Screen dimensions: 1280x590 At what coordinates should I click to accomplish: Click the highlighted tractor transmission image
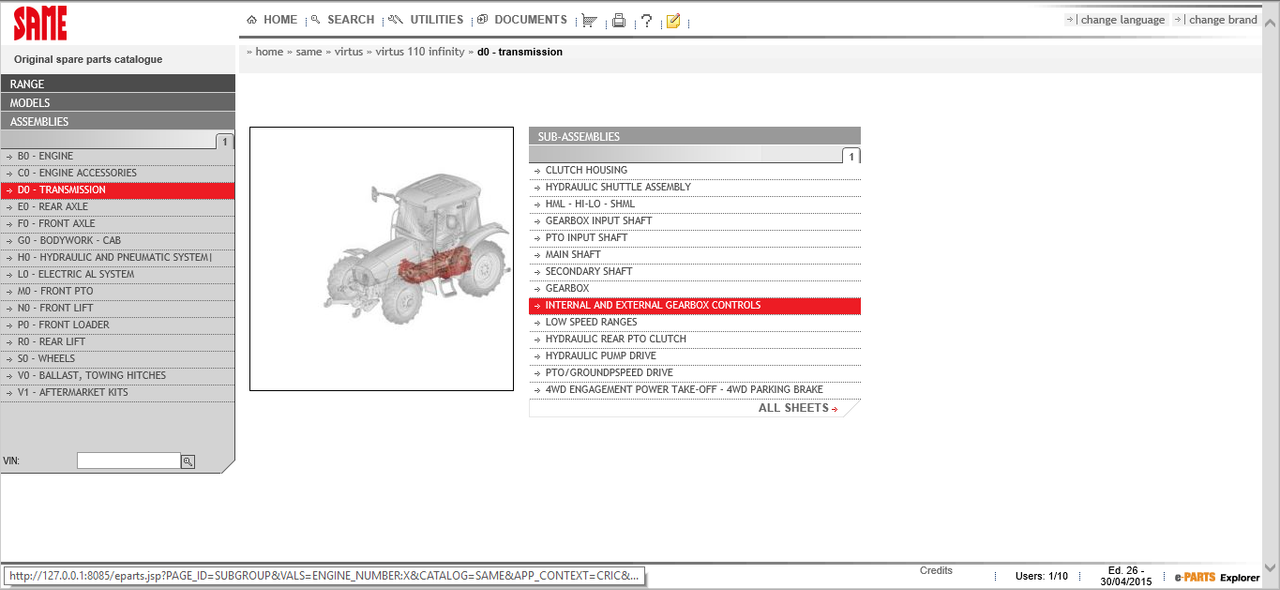[381, 259]
